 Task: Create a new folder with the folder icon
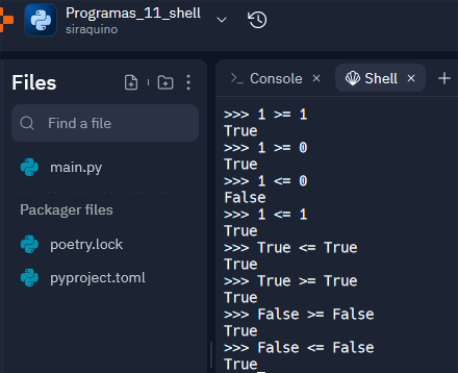pyautogui.click(x=165, y=82)
